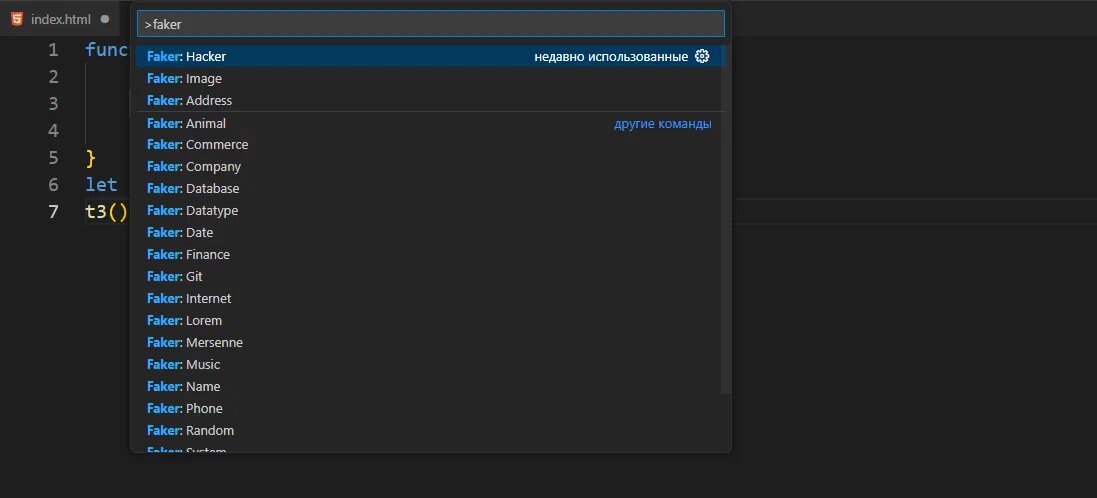The image size is (1097, 498).
Task: Run the Faker: Image command
Action: coord(431,78)
